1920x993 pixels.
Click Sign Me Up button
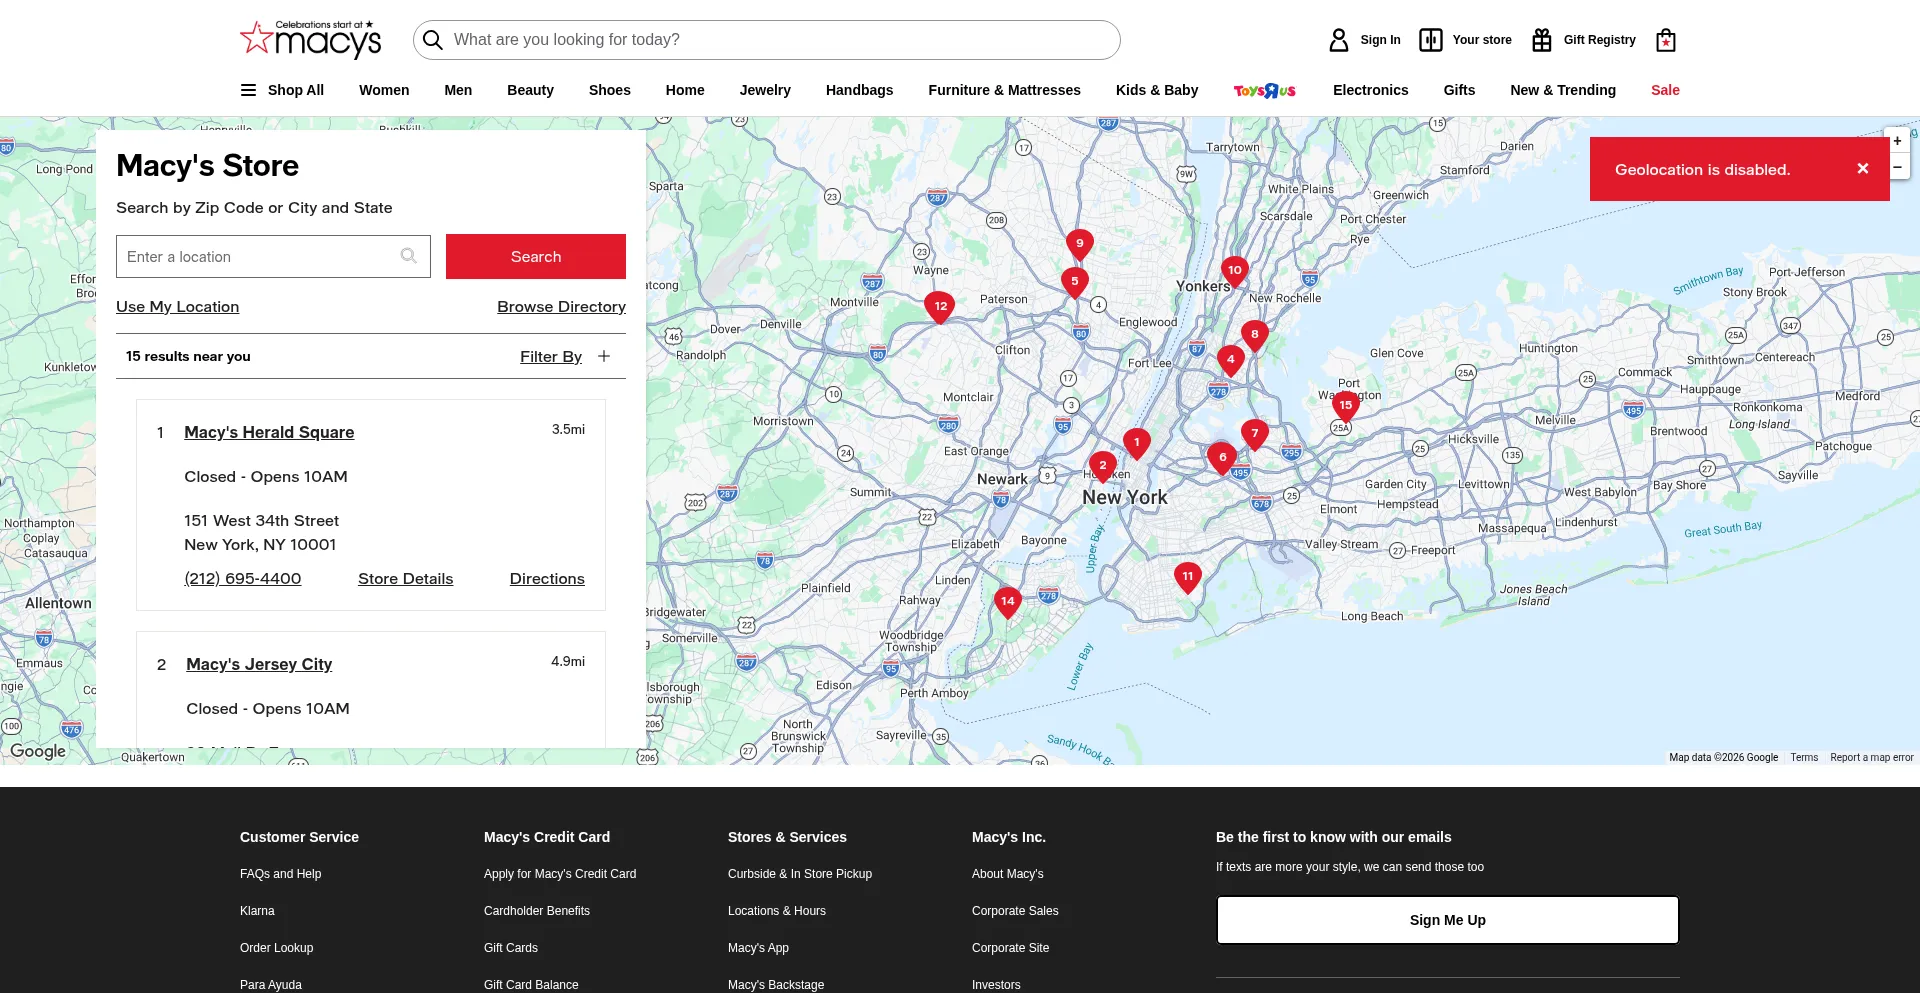tap(1448, 920)
